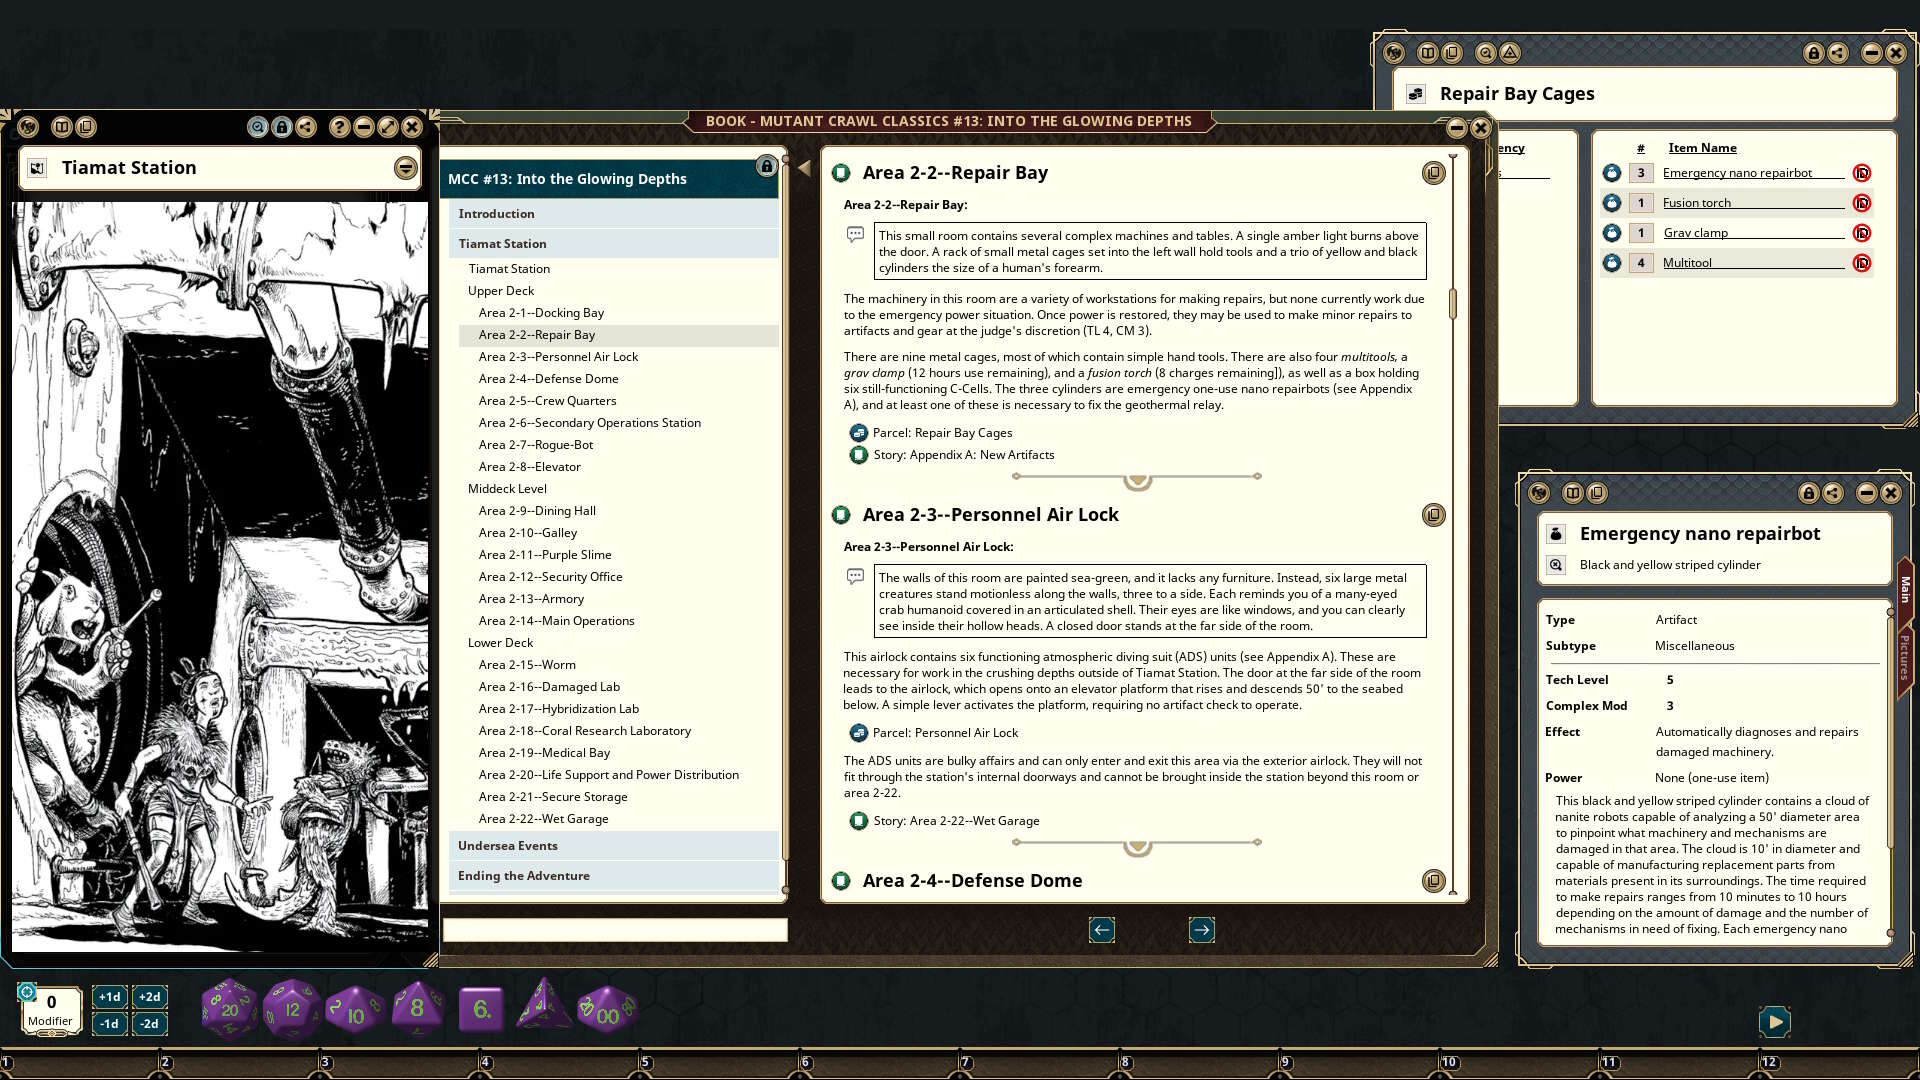Toggle the identified state of the Multitool item
This screenshot has height=1080, width=1920.
[x=1862, y=263]
